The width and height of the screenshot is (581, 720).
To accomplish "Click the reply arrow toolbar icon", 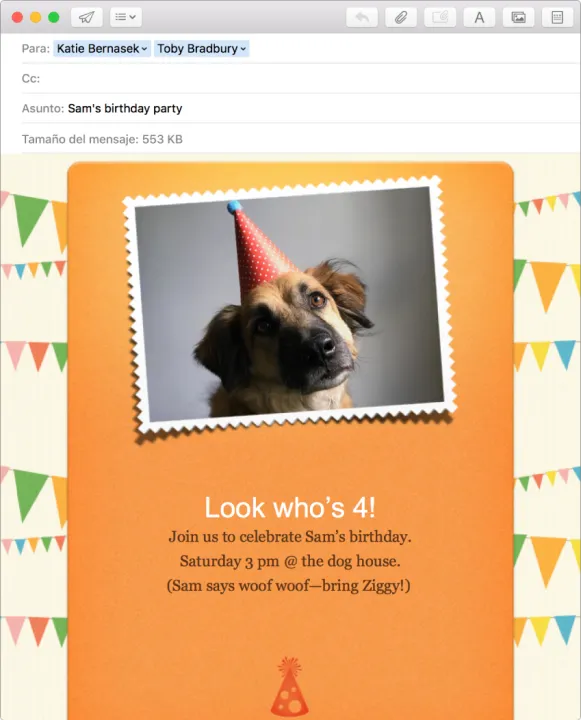I will (x=362, y=17).
